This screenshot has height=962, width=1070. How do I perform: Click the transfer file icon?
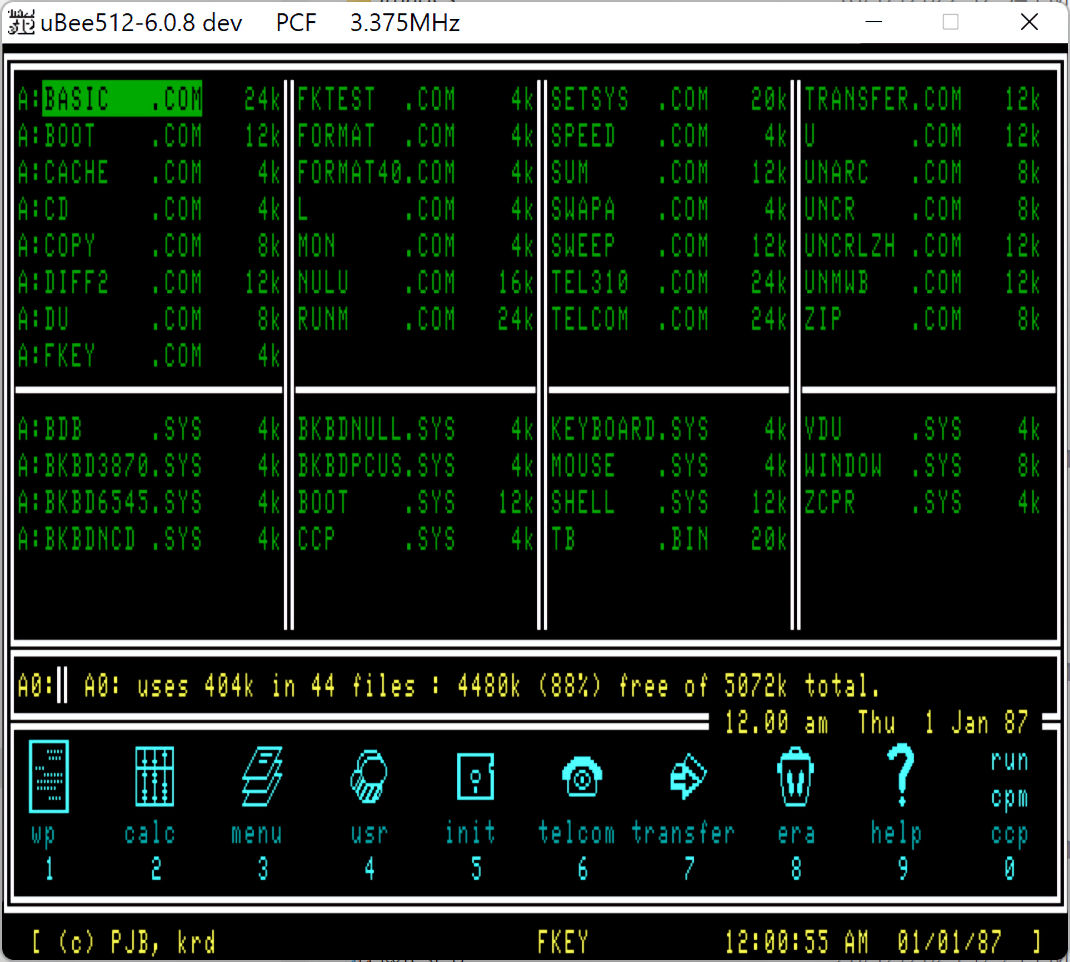pos(688,777)
